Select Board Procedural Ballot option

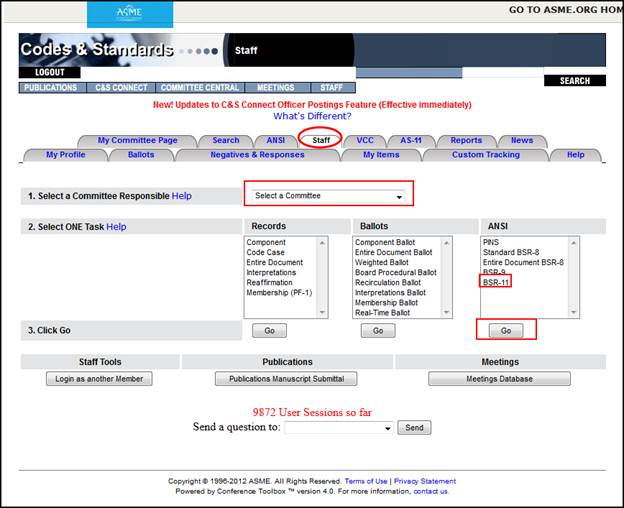pyautogui.click(x=396, y=272)
